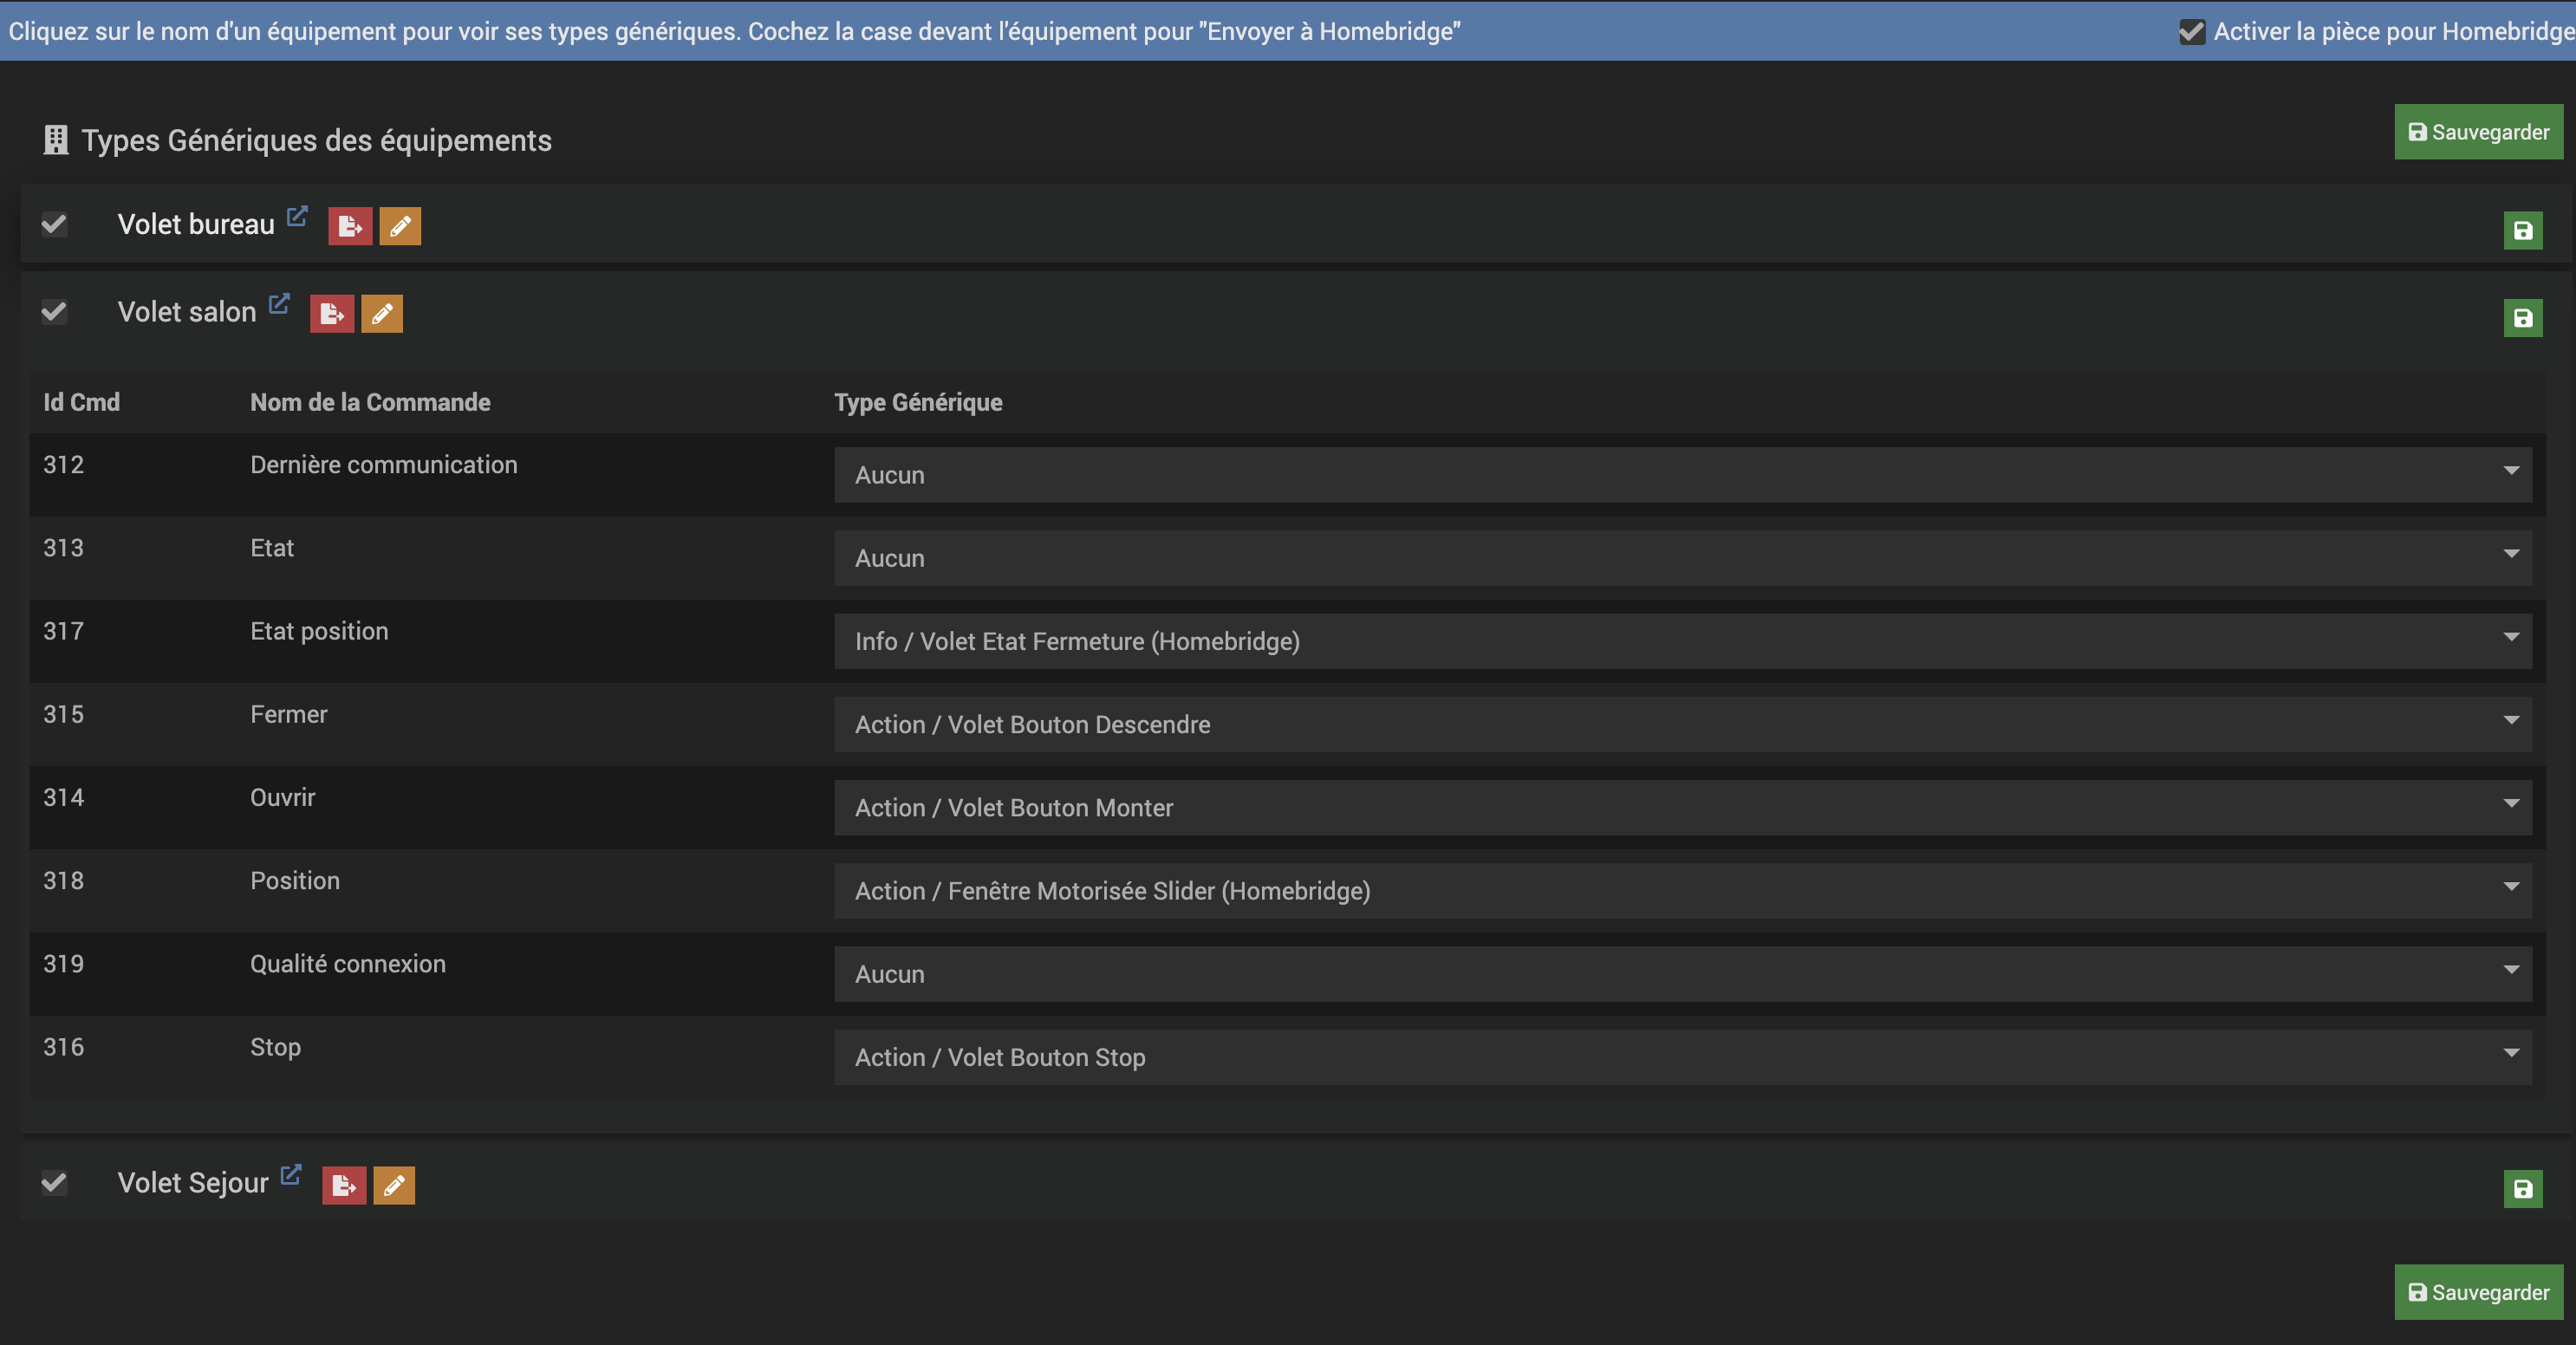Open generic type dropdown for Fermer command

point(1682,724)
